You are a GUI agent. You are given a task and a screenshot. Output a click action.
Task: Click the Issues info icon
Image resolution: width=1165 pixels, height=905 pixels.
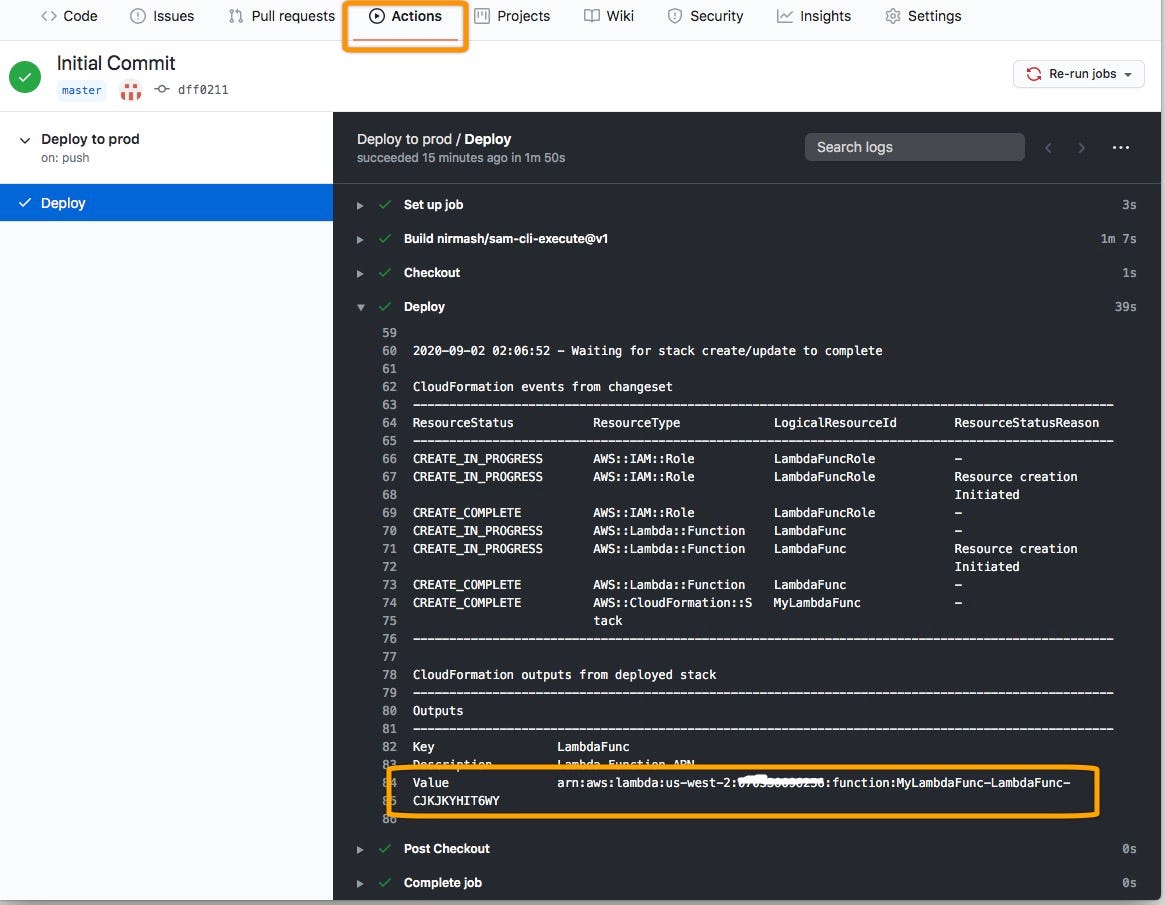tap(137, 16)
